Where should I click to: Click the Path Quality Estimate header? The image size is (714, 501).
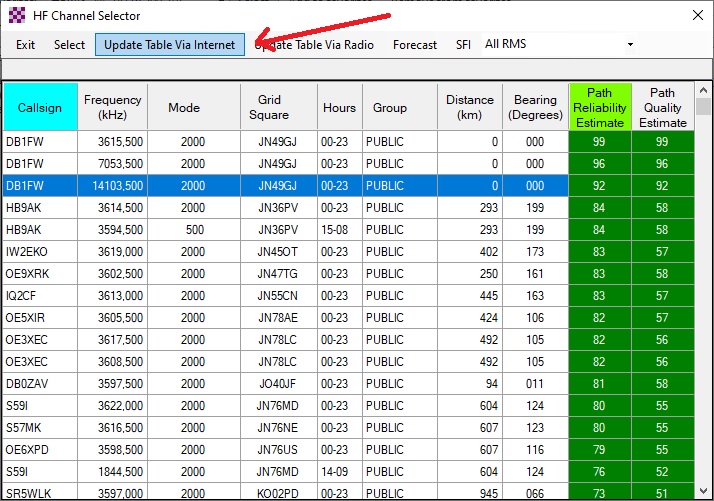pyautogui.click(x=663, y=107)
